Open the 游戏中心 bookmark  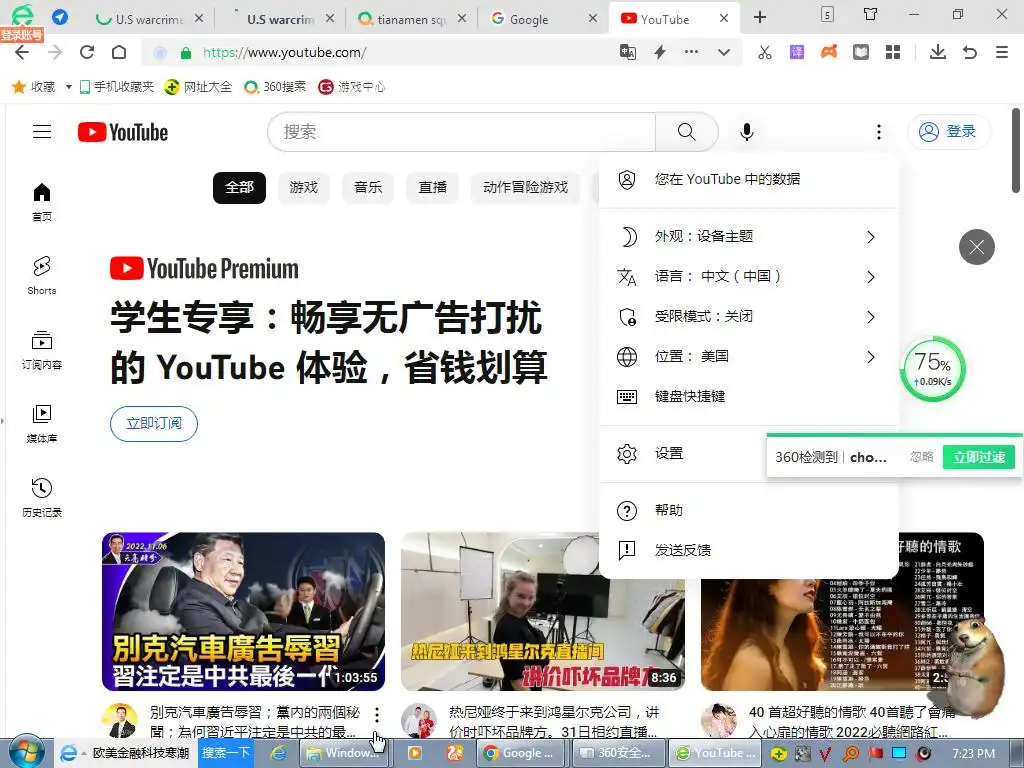point(351,87)
